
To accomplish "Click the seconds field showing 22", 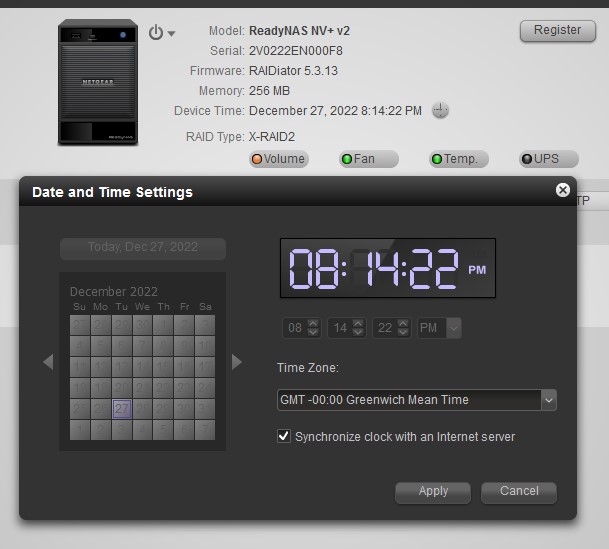I will pyautogui.click(x=385, y=328).
